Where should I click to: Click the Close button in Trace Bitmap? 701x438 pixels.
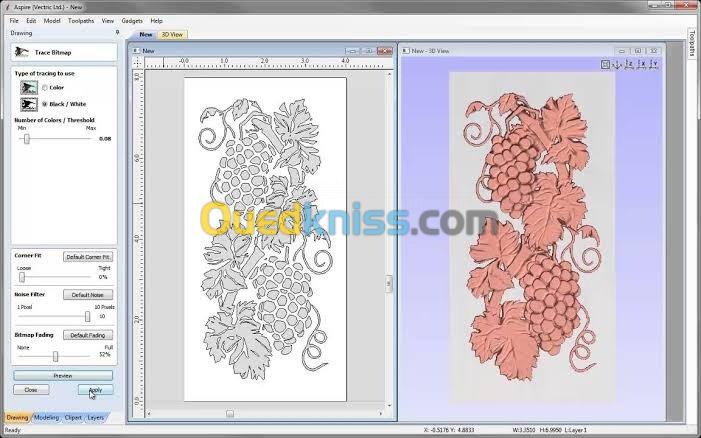[x=31, y=390]
